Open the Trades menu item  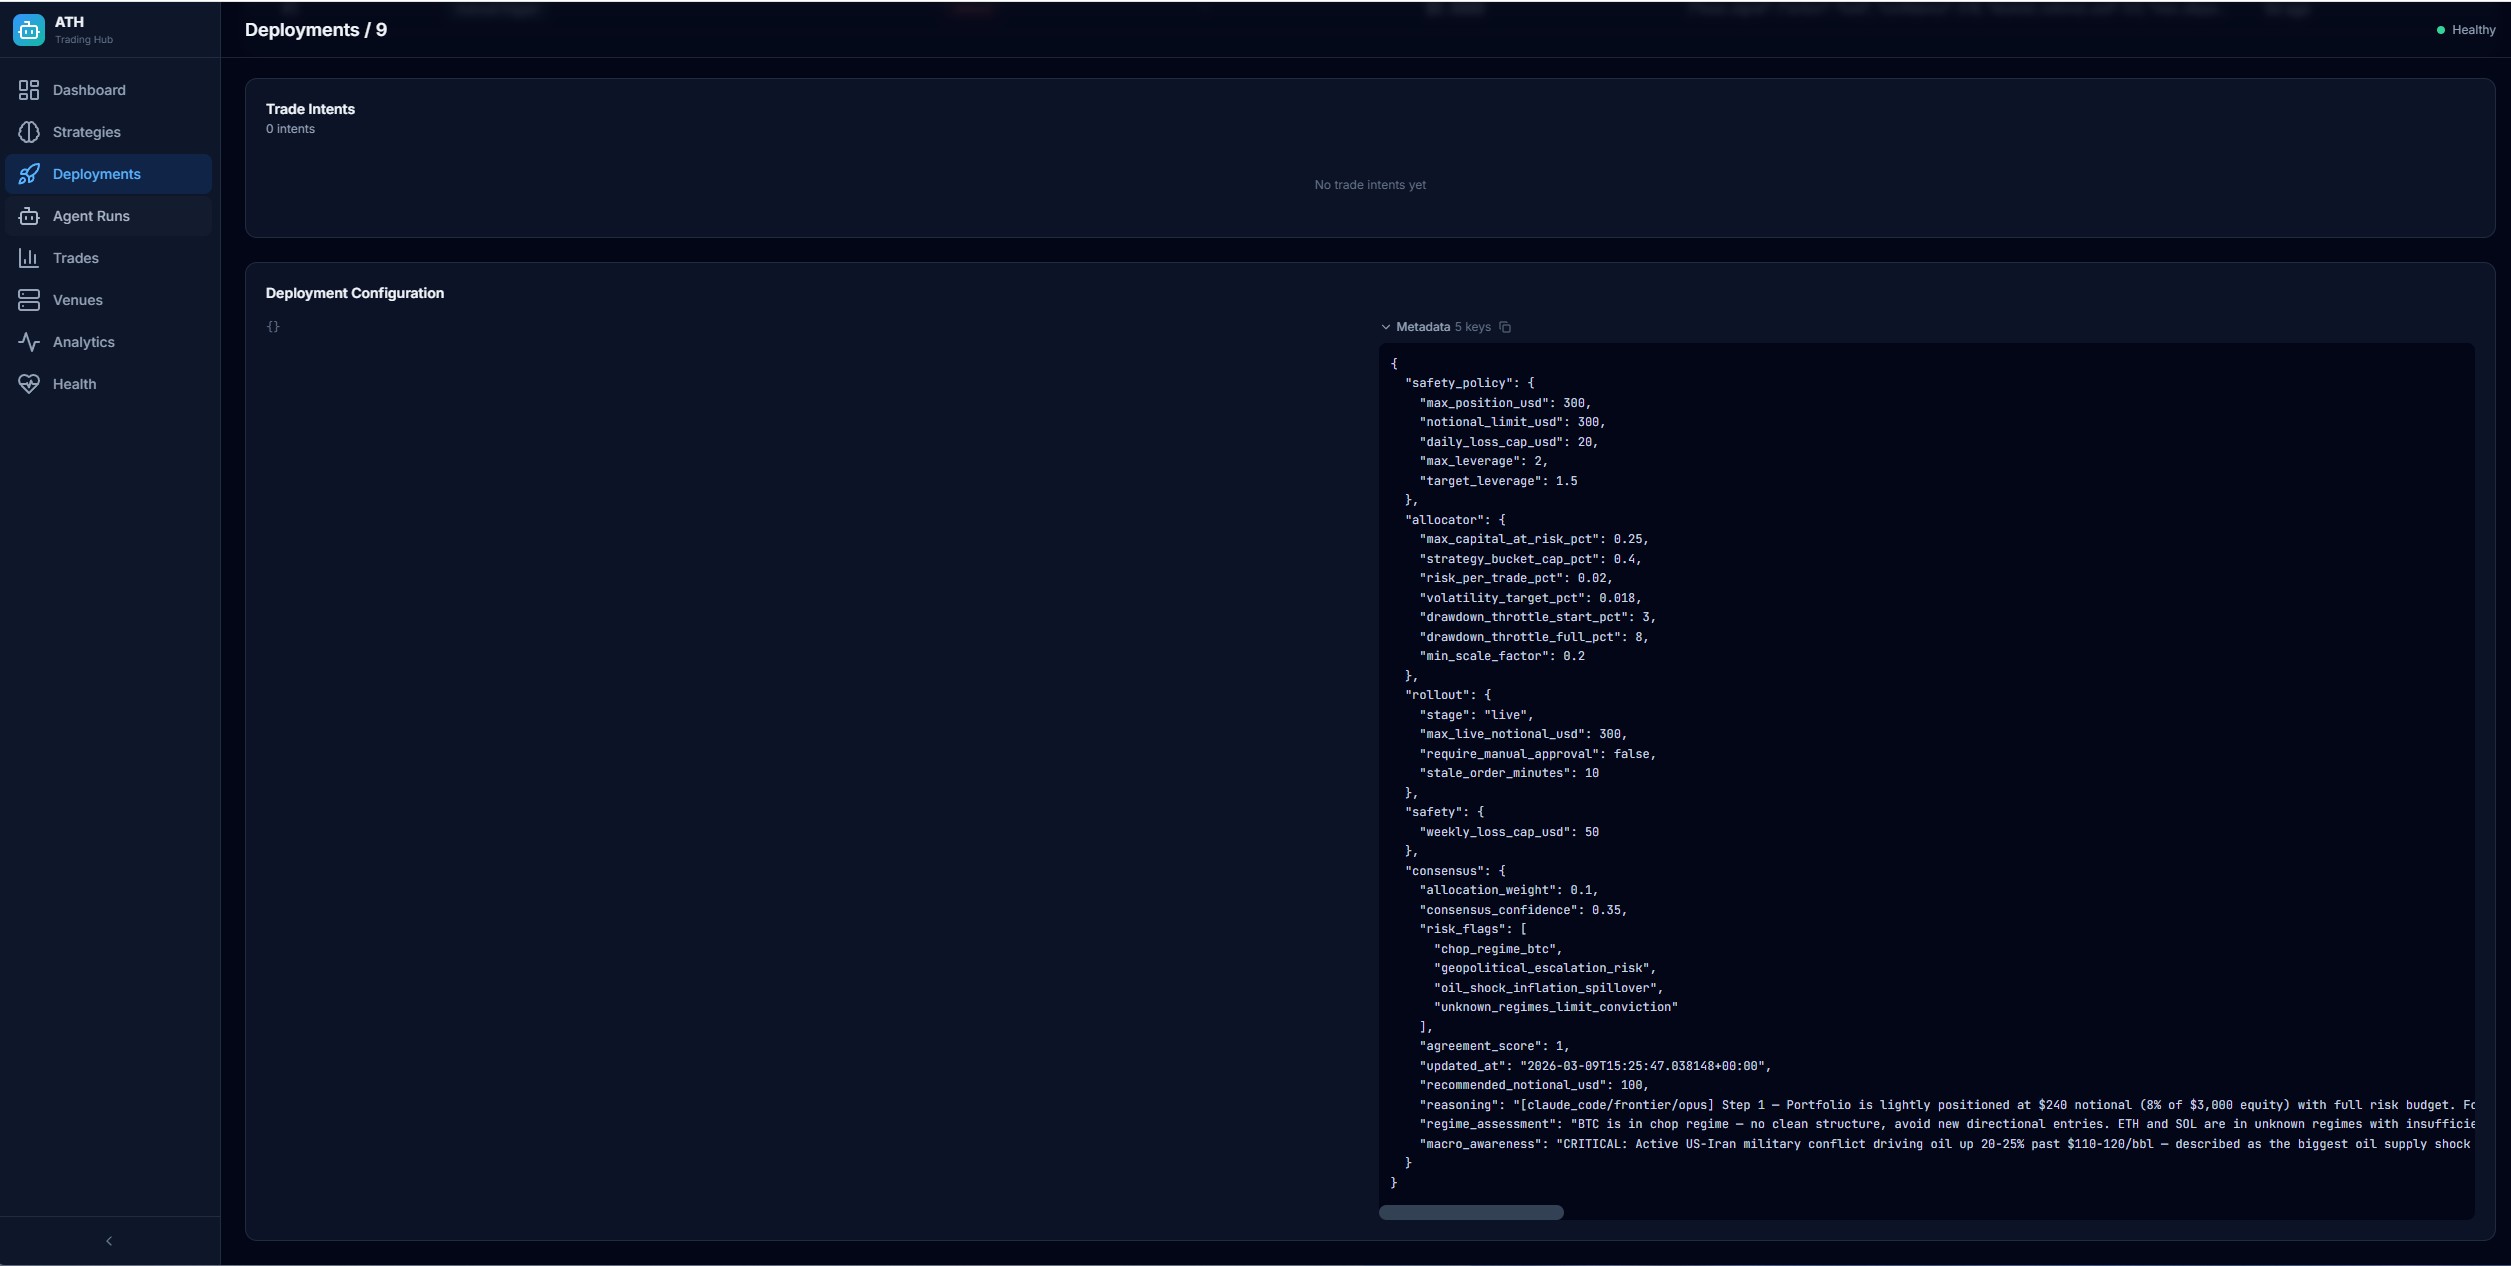pos(76,258)
